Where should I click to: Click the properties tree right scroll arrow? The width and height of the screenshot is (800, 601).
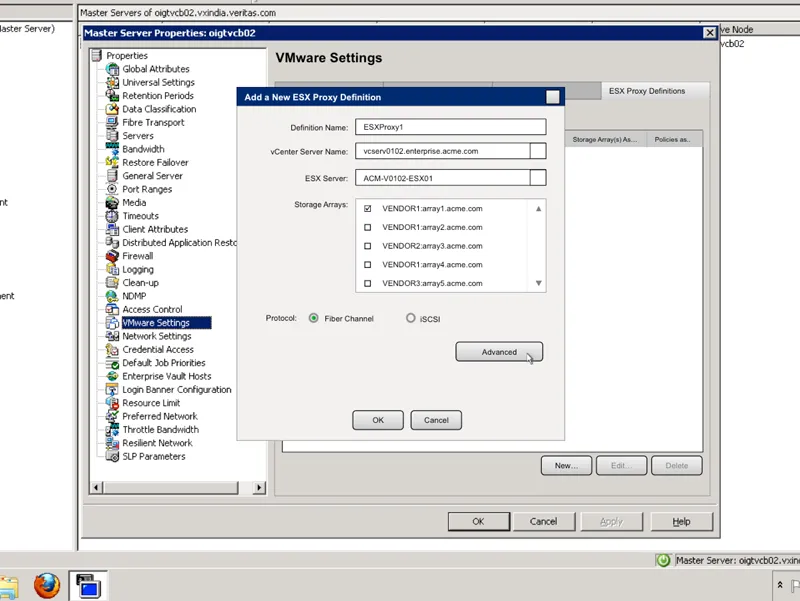(x=259, y=487)
